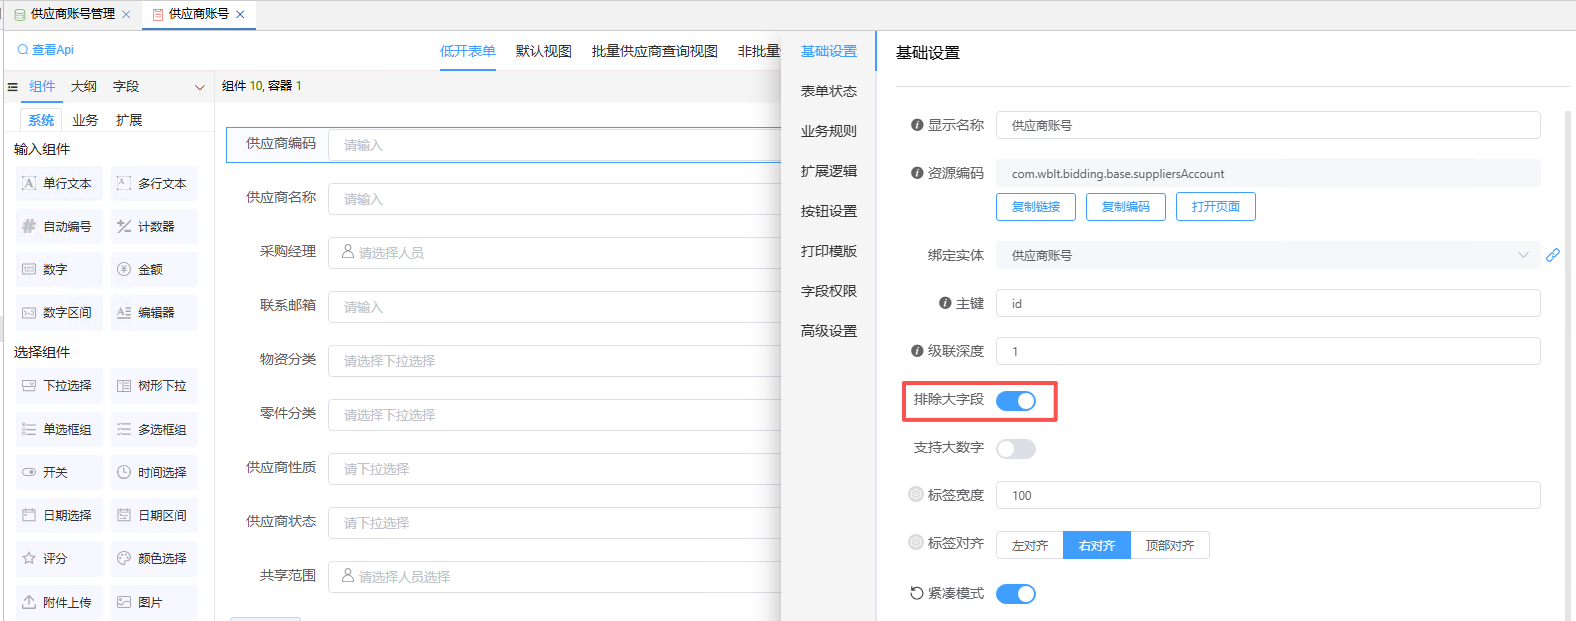This screenshot has height=621, width=1576.
Task: Open the 供应商状态 dropdown field
Action: coord(555,523)
